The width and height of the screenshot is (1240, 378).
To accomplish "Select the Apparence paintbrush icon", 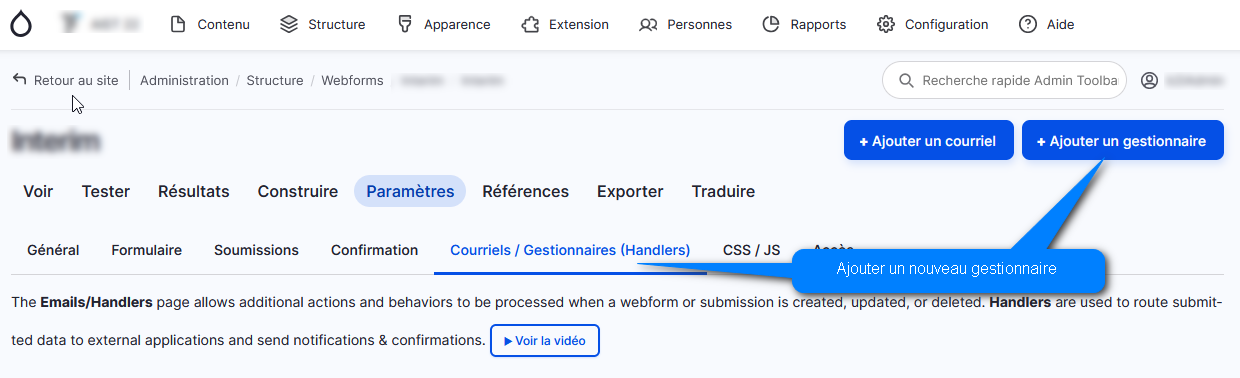I will [405, 24].
